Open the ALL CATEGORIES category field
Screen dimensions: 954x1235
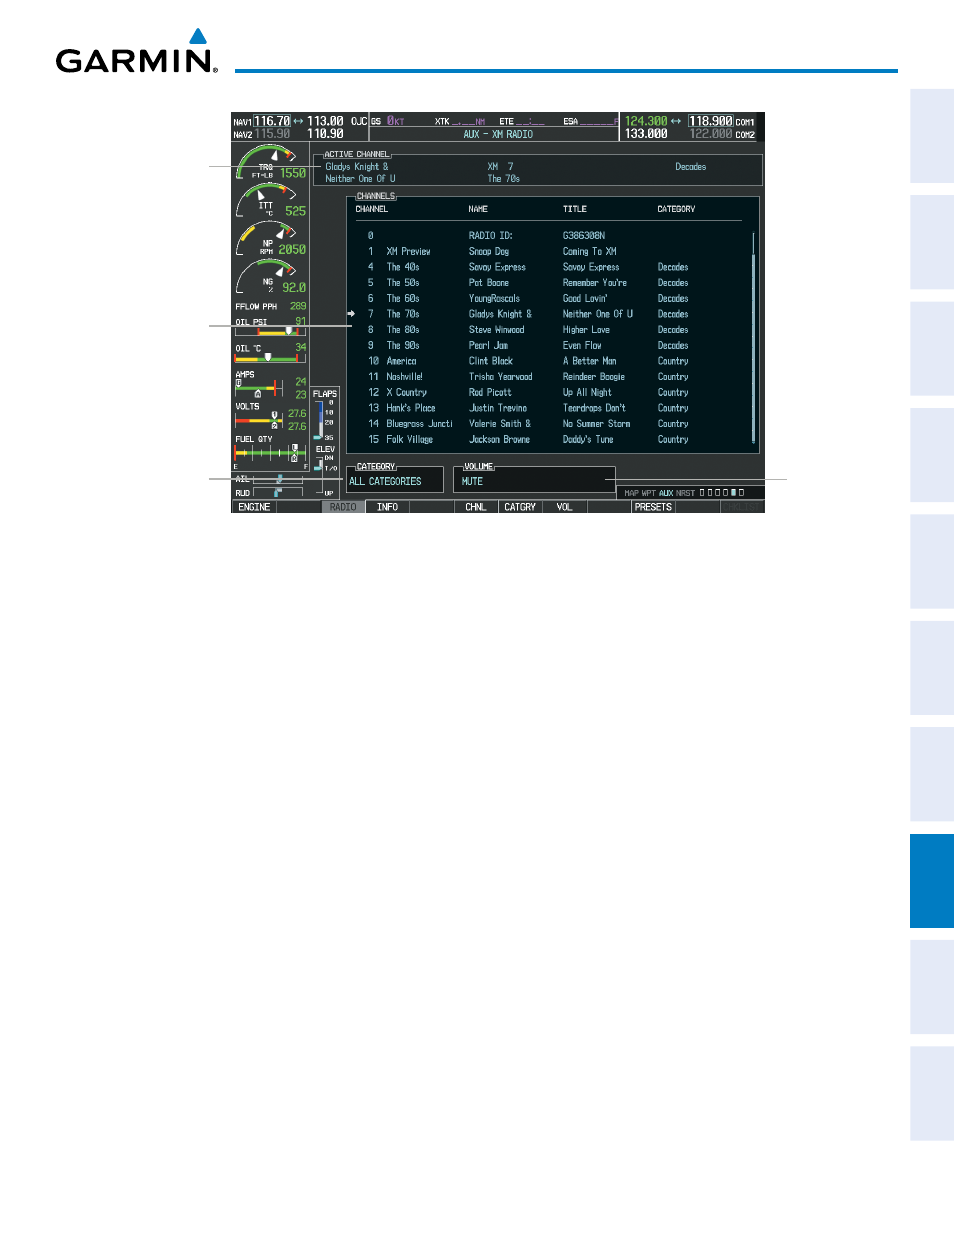click(395, 481)
